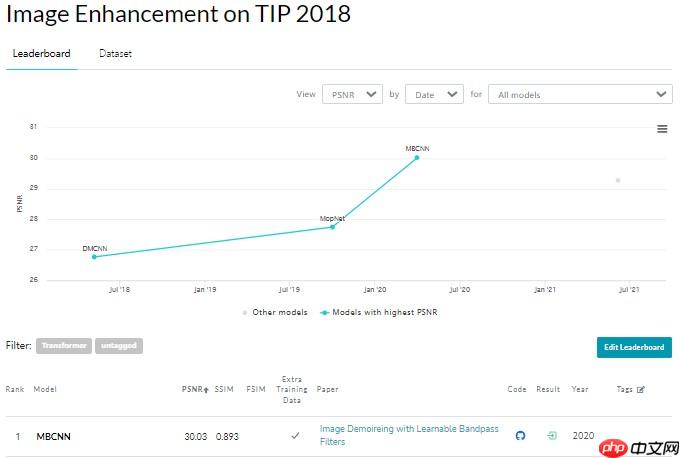Open the MBCNN result entry icon
This screenshot has width=680, height=458.
click(551, 436)
